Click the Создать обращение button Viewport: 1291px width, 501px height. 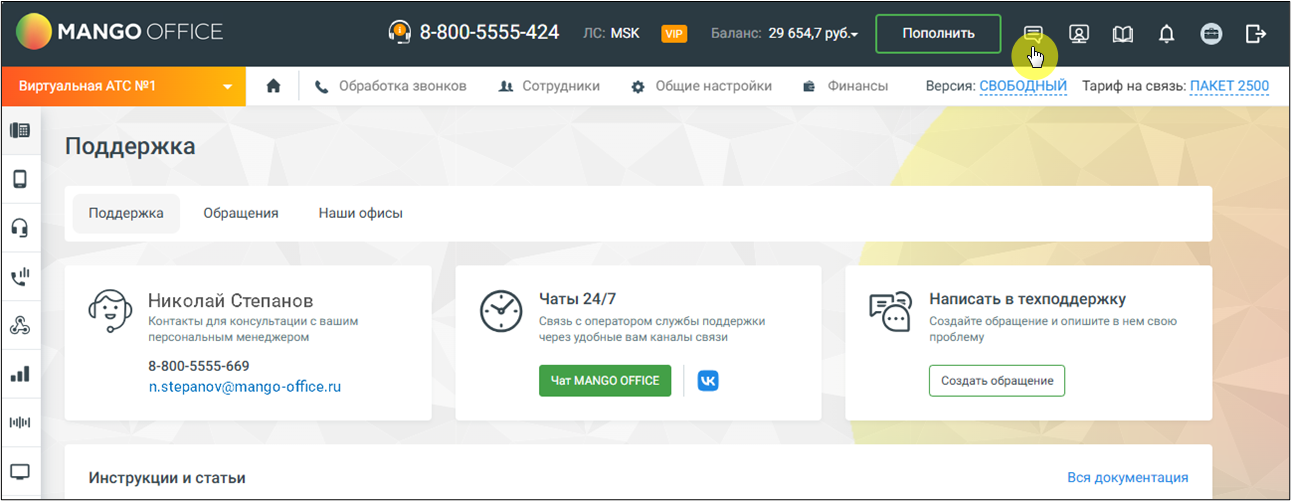click(997, 381)
